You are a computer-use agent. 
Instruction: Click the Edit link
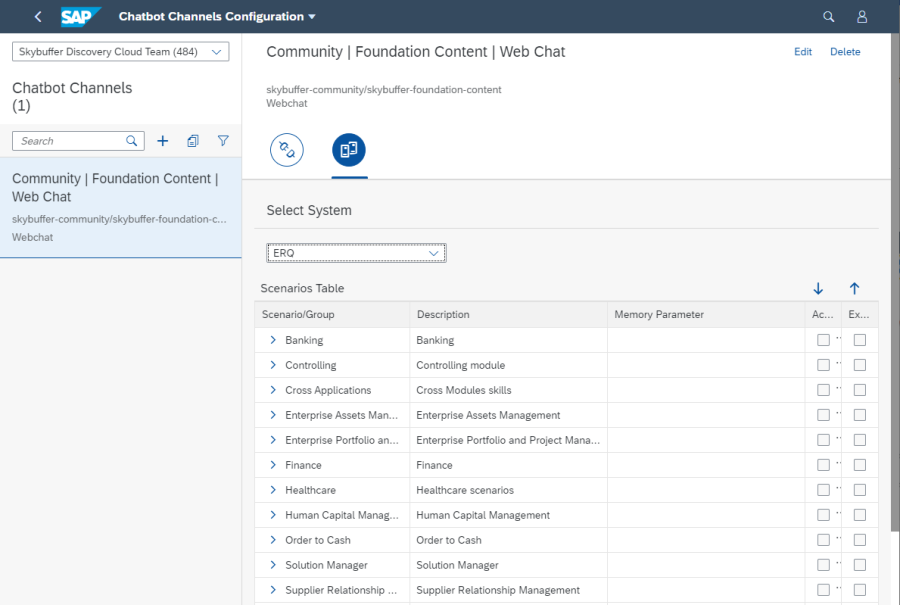click(802, 52)
